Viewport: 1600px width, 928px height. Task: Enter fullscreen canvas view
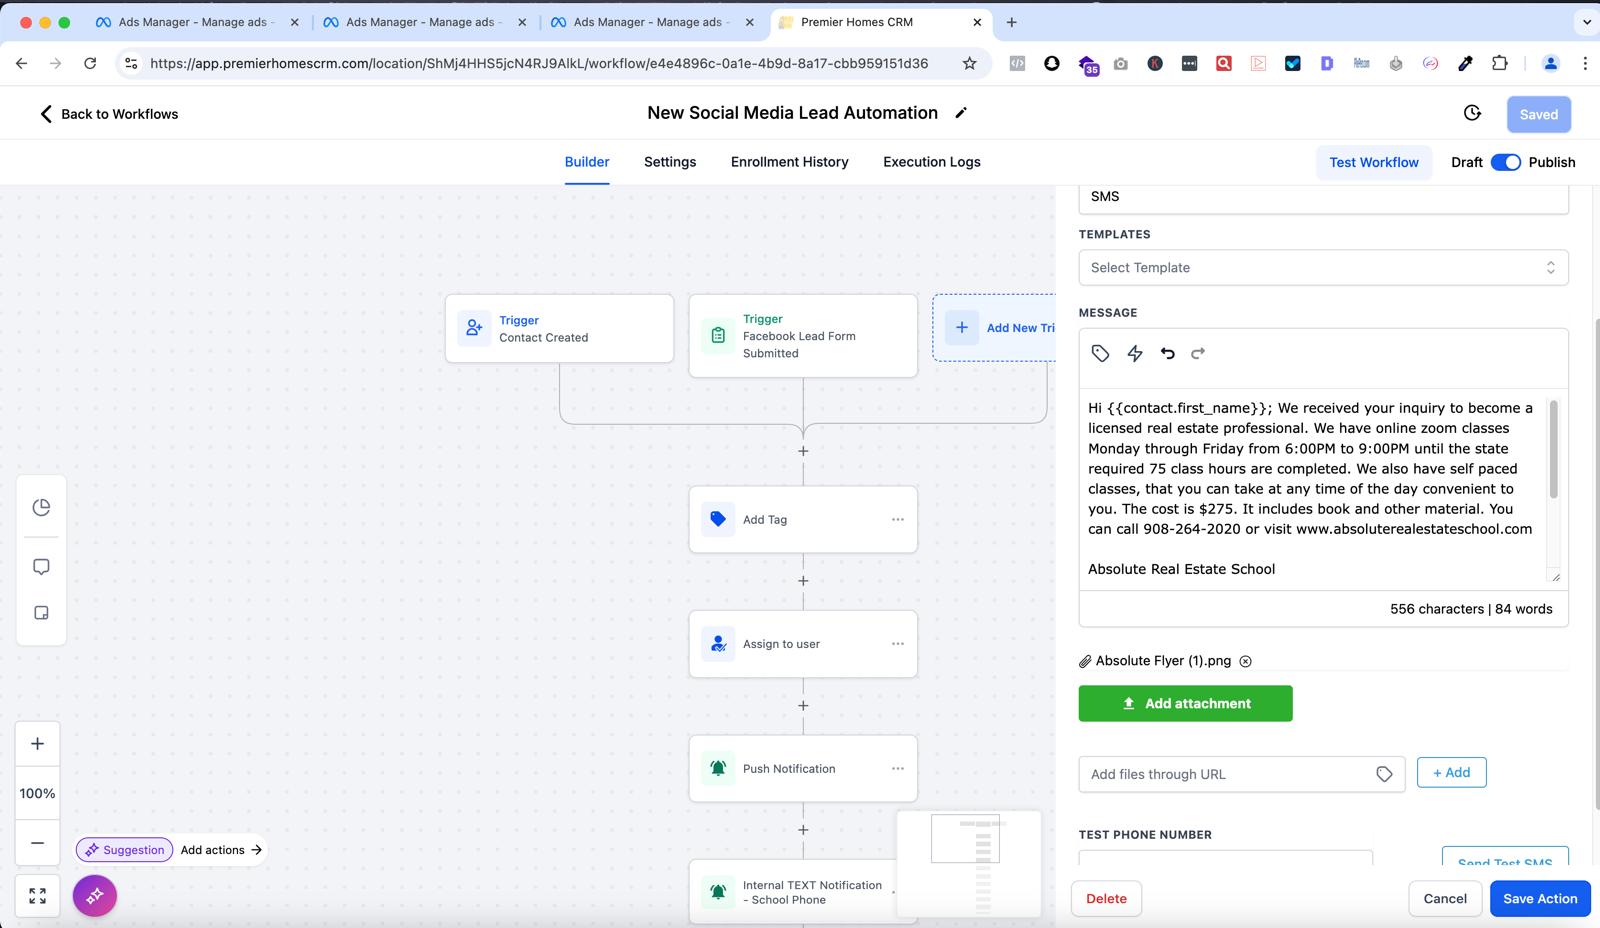tap(37, 896)
